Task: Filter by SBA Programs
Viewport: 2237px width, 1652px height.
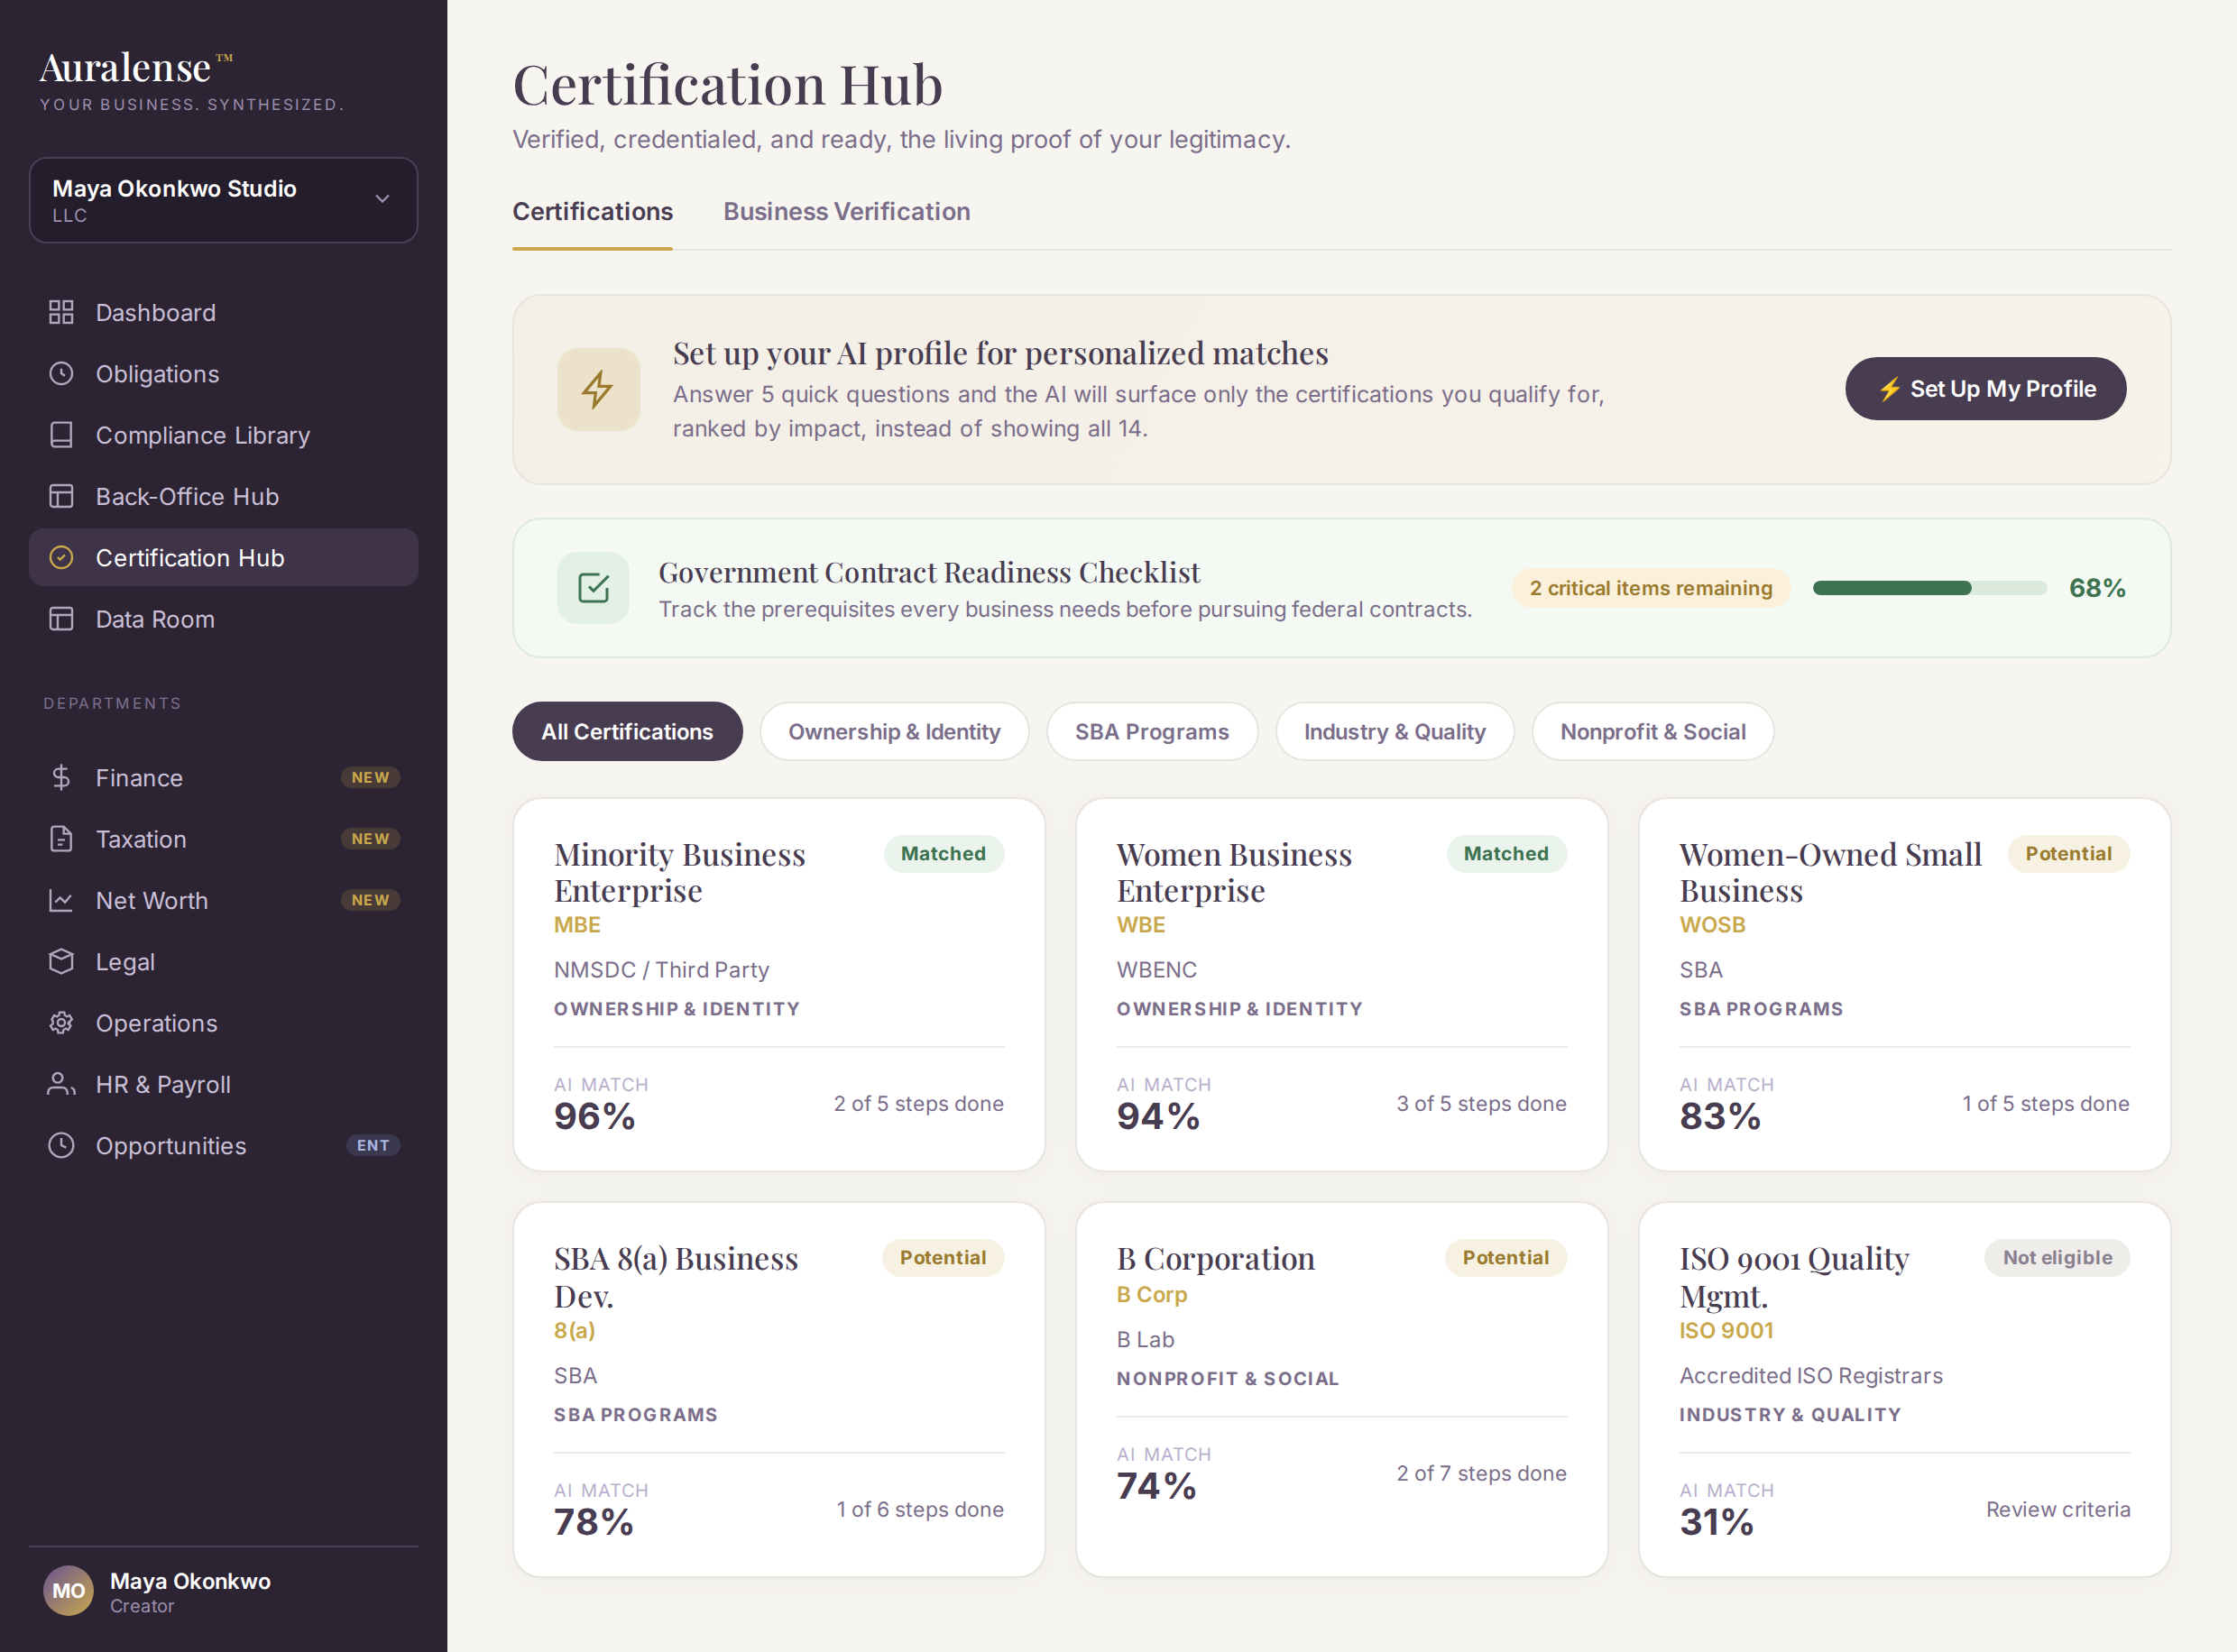Action: tap(1151, 731)
